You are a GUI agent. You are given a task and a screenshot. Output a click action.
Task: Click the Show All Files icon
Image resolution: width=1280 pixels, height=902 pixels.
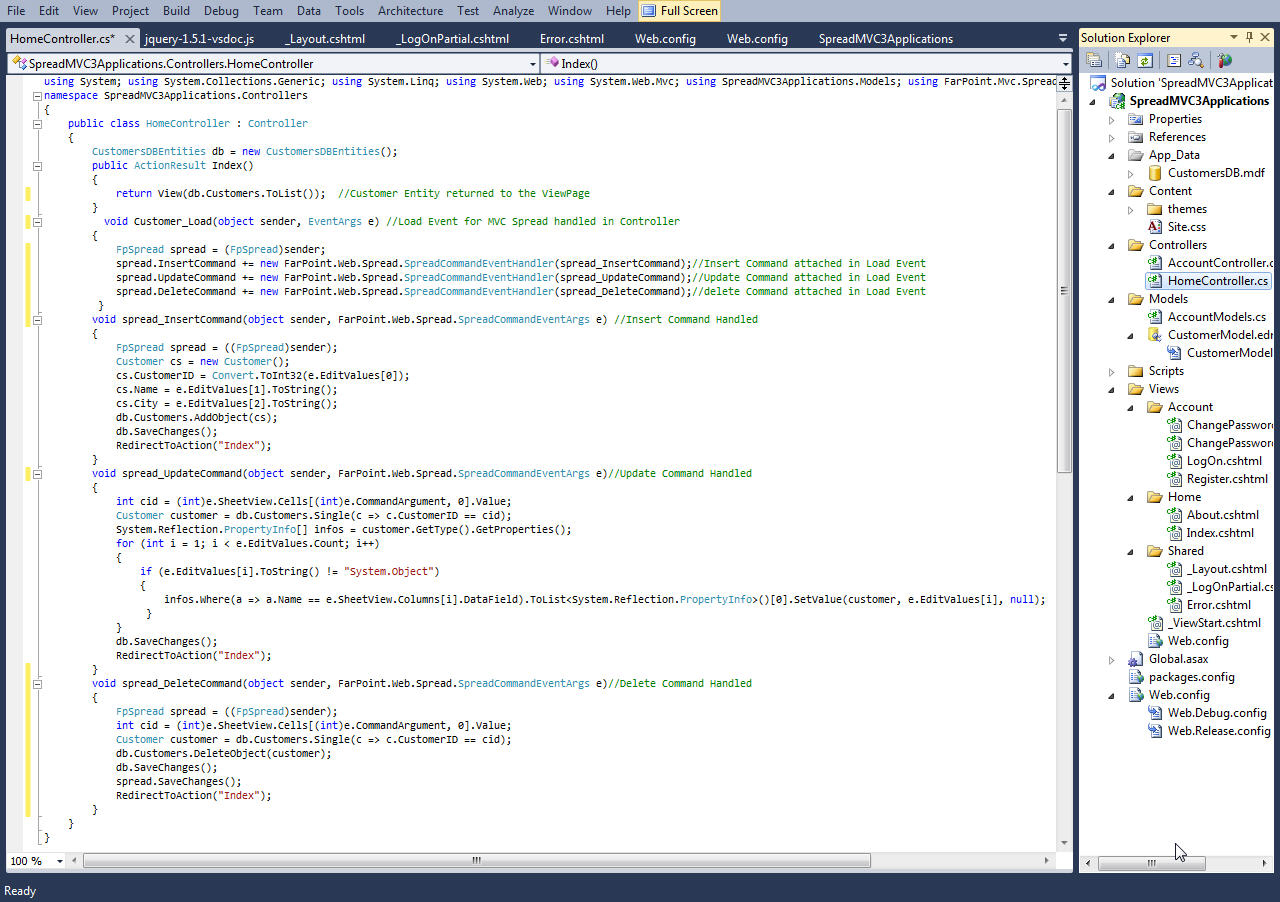(1124, 61)
